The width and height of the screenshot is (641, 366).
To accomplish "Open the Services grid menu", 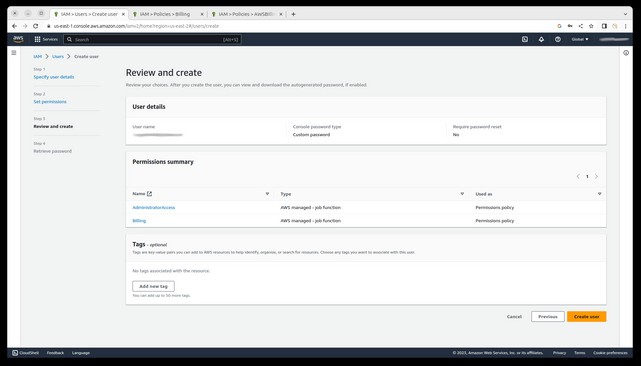I will 46,39.
